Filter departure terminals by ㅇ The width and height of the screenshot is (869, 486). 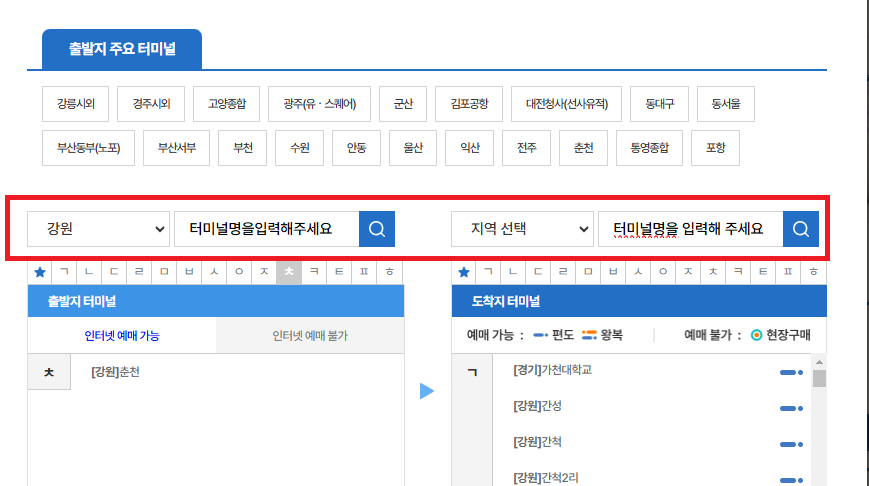point(239,272)
